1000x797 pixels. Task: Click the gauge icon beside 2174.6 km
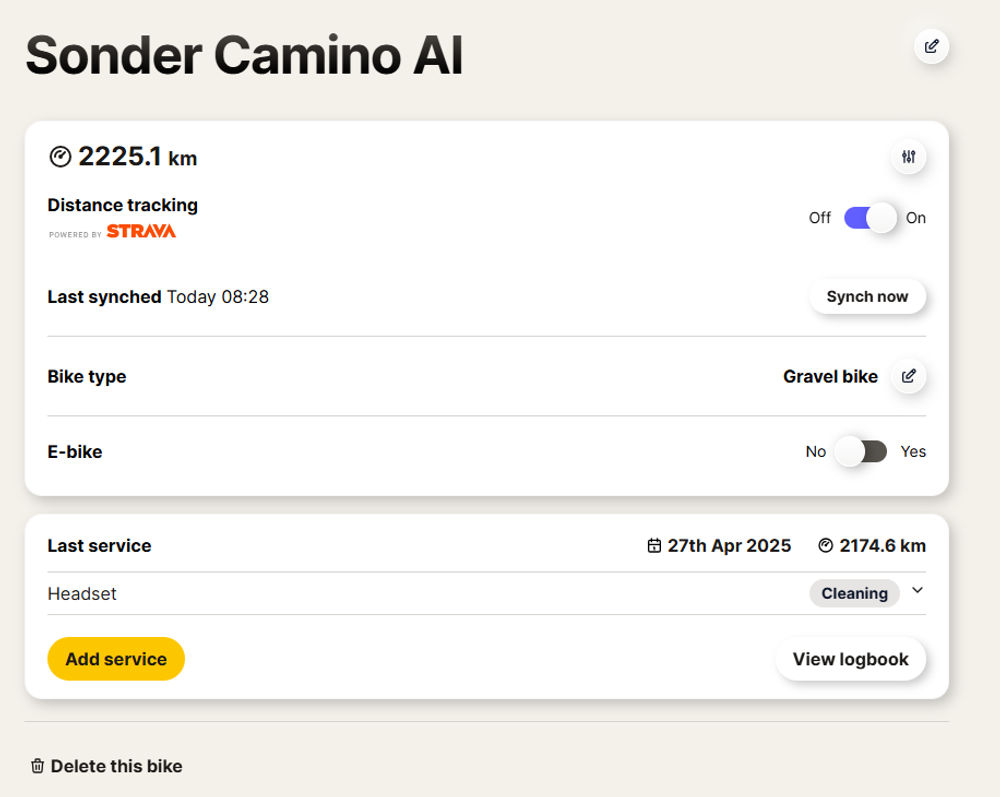(x=825, y=546)
